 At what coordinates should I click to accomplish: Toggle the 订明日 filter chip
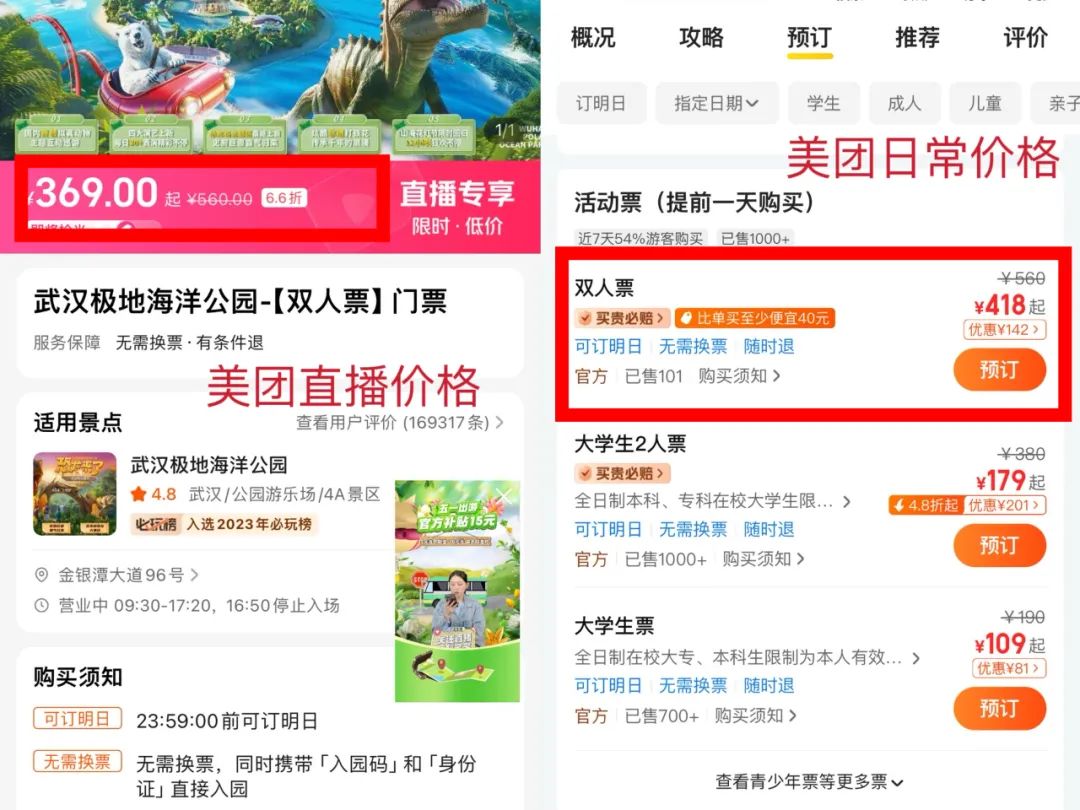coord(601,103)
